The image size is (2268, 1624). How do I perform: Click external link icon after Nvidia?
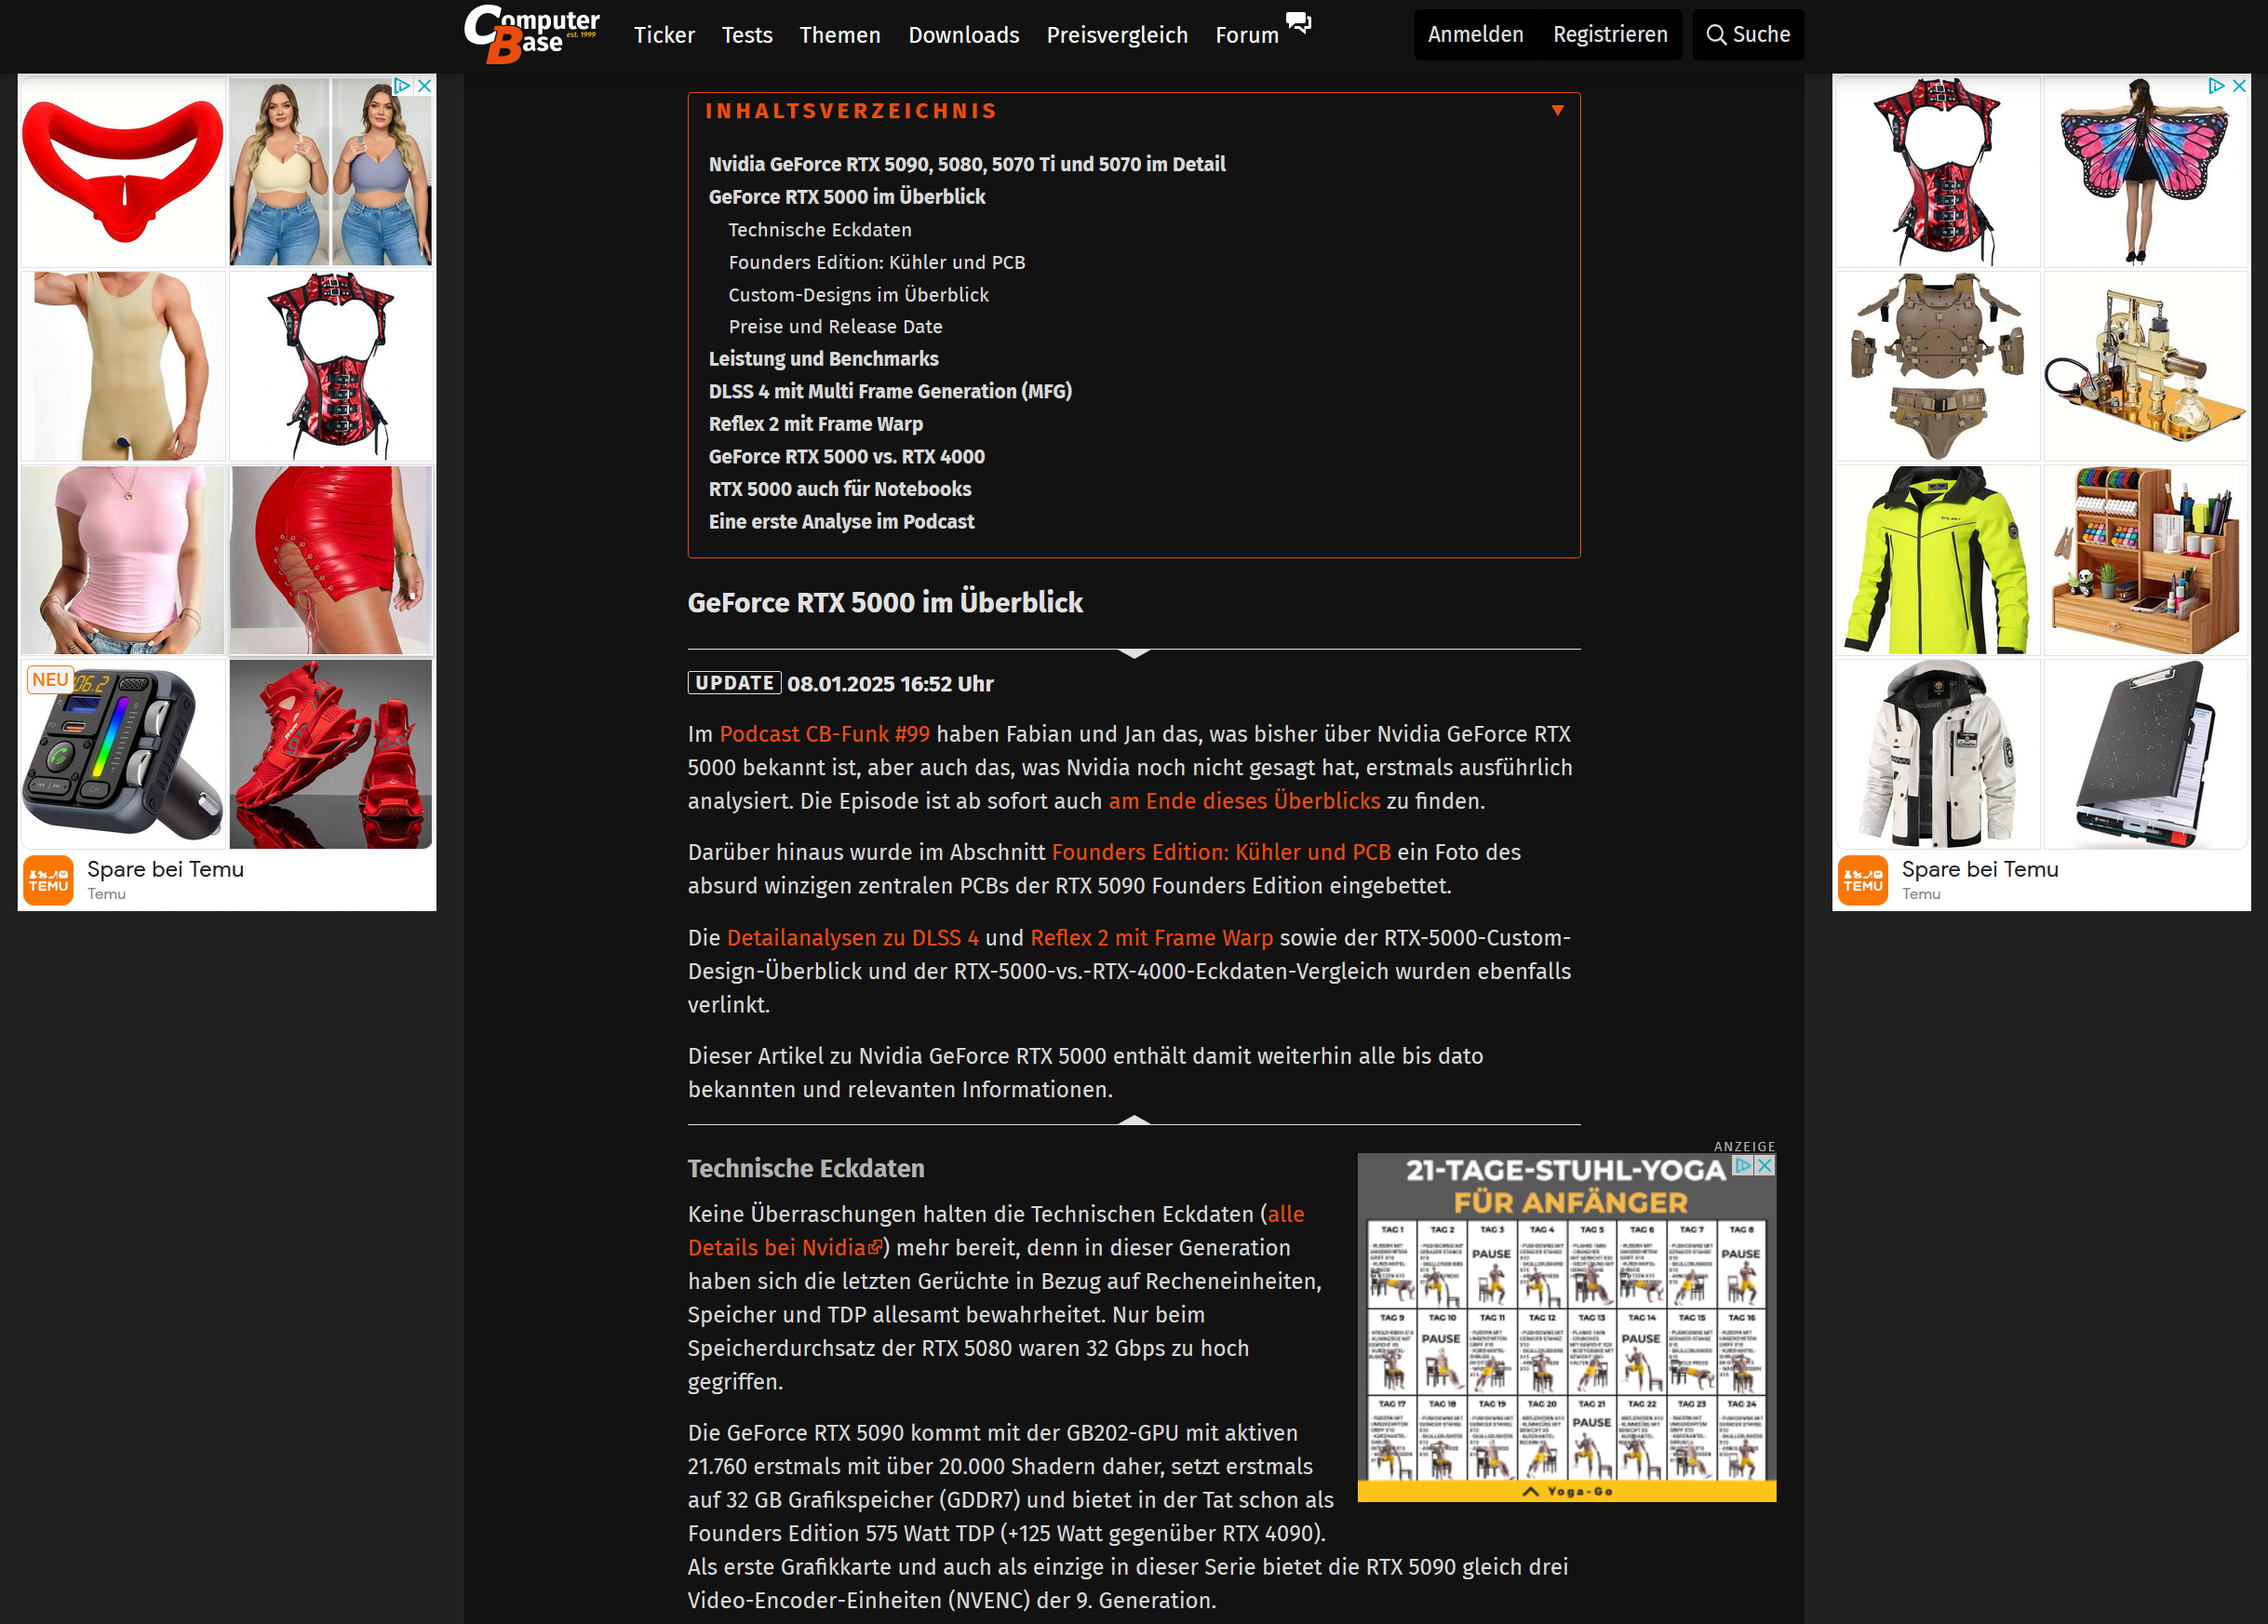pos(876,1248)
